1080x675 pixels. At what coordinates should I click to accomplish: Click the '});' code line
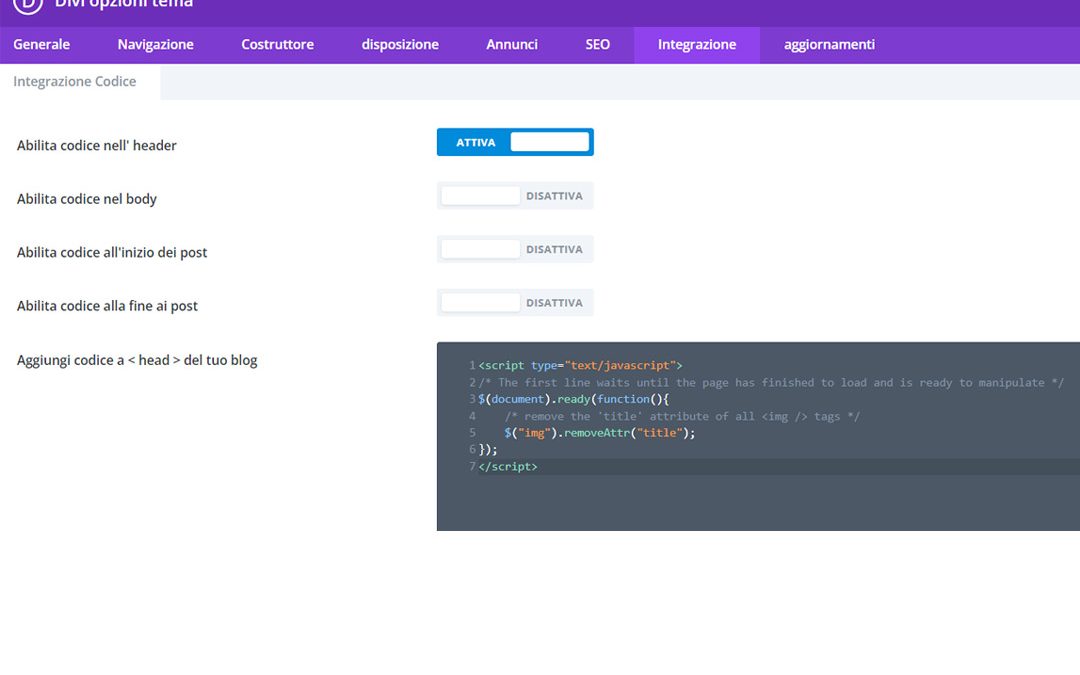(488, 449)
